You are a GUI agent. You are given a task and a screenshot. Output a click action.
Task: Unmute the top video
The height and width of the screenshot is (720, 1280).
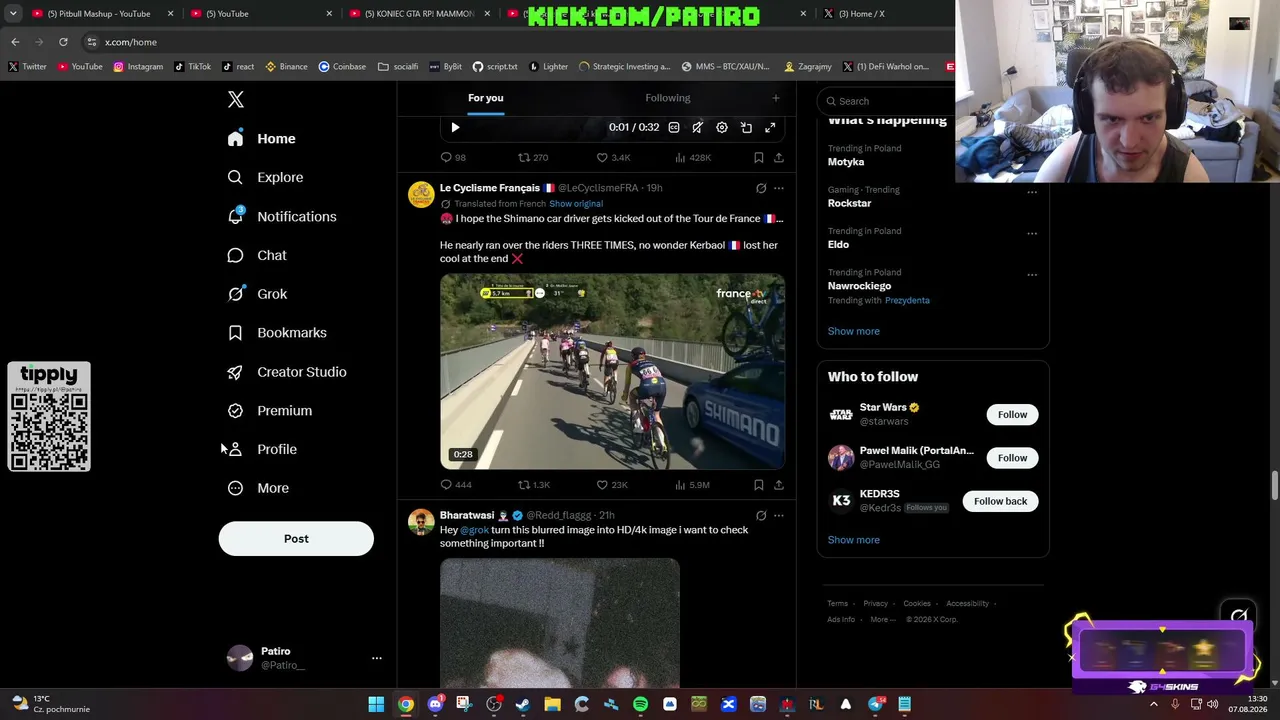click(x=698, y=128)
